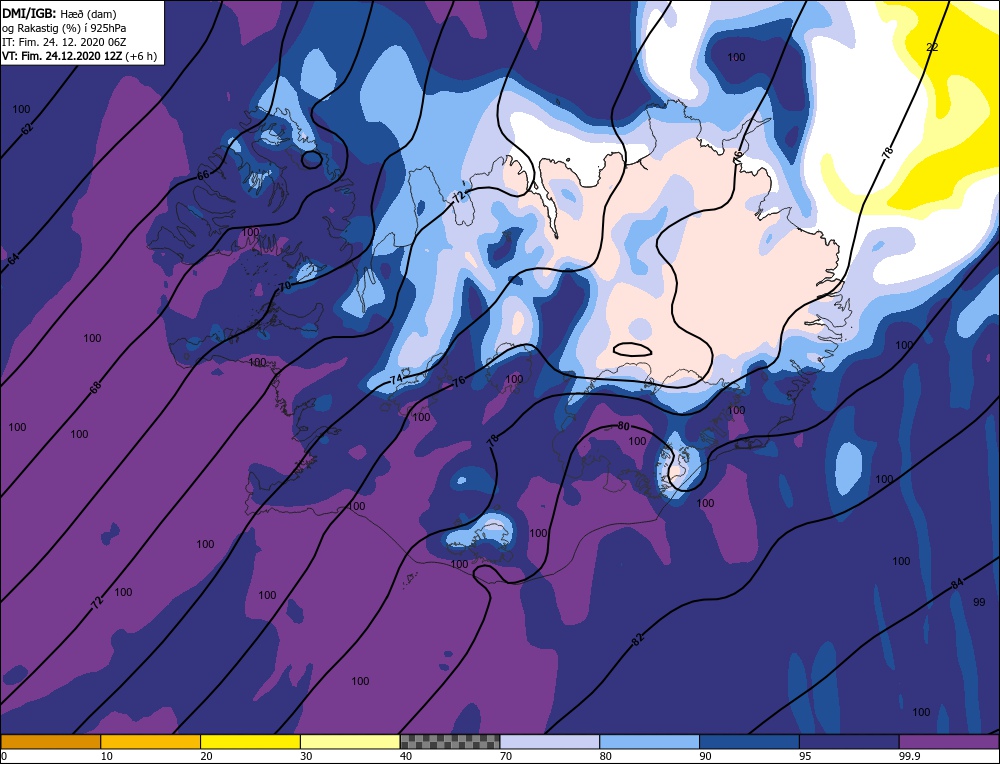
Task: Click the orange 10–20 legend swatch
Action: 151,742
